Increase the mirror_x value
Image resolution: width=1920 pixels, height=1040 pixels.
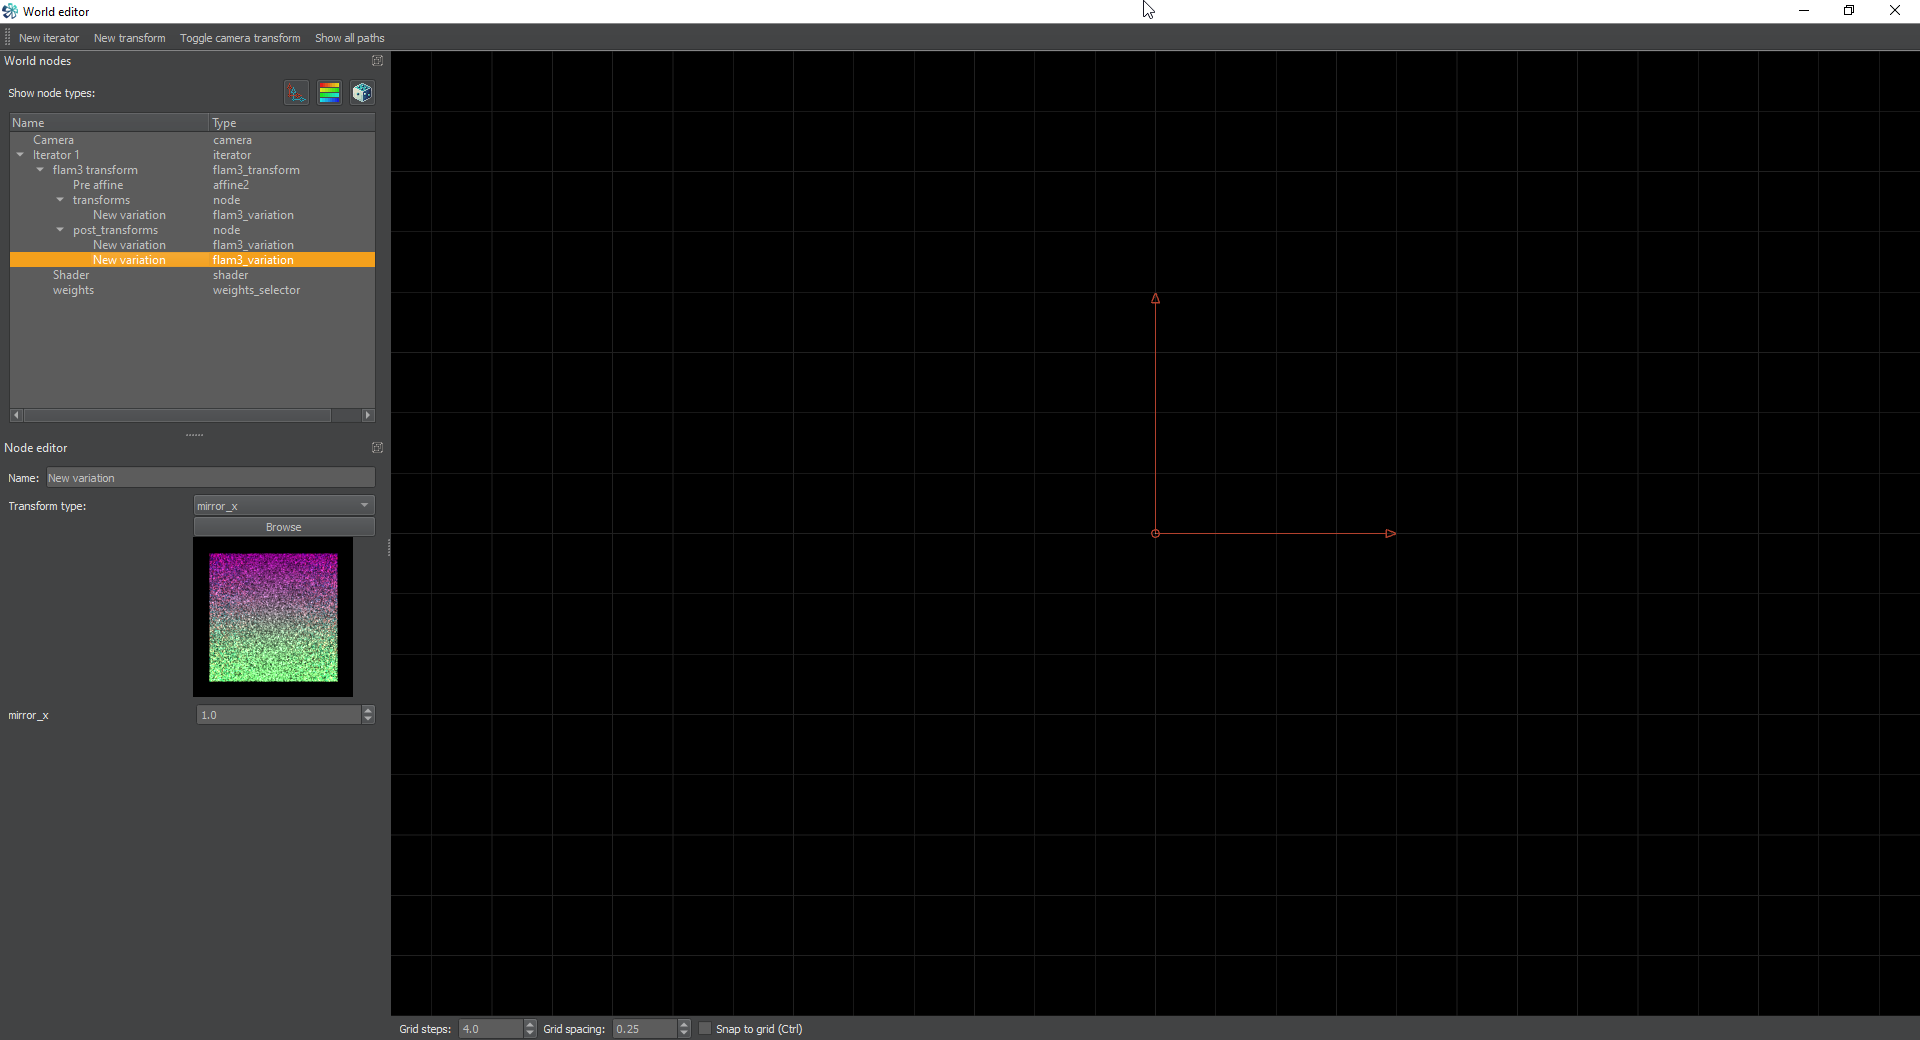[x=368, y=710]
